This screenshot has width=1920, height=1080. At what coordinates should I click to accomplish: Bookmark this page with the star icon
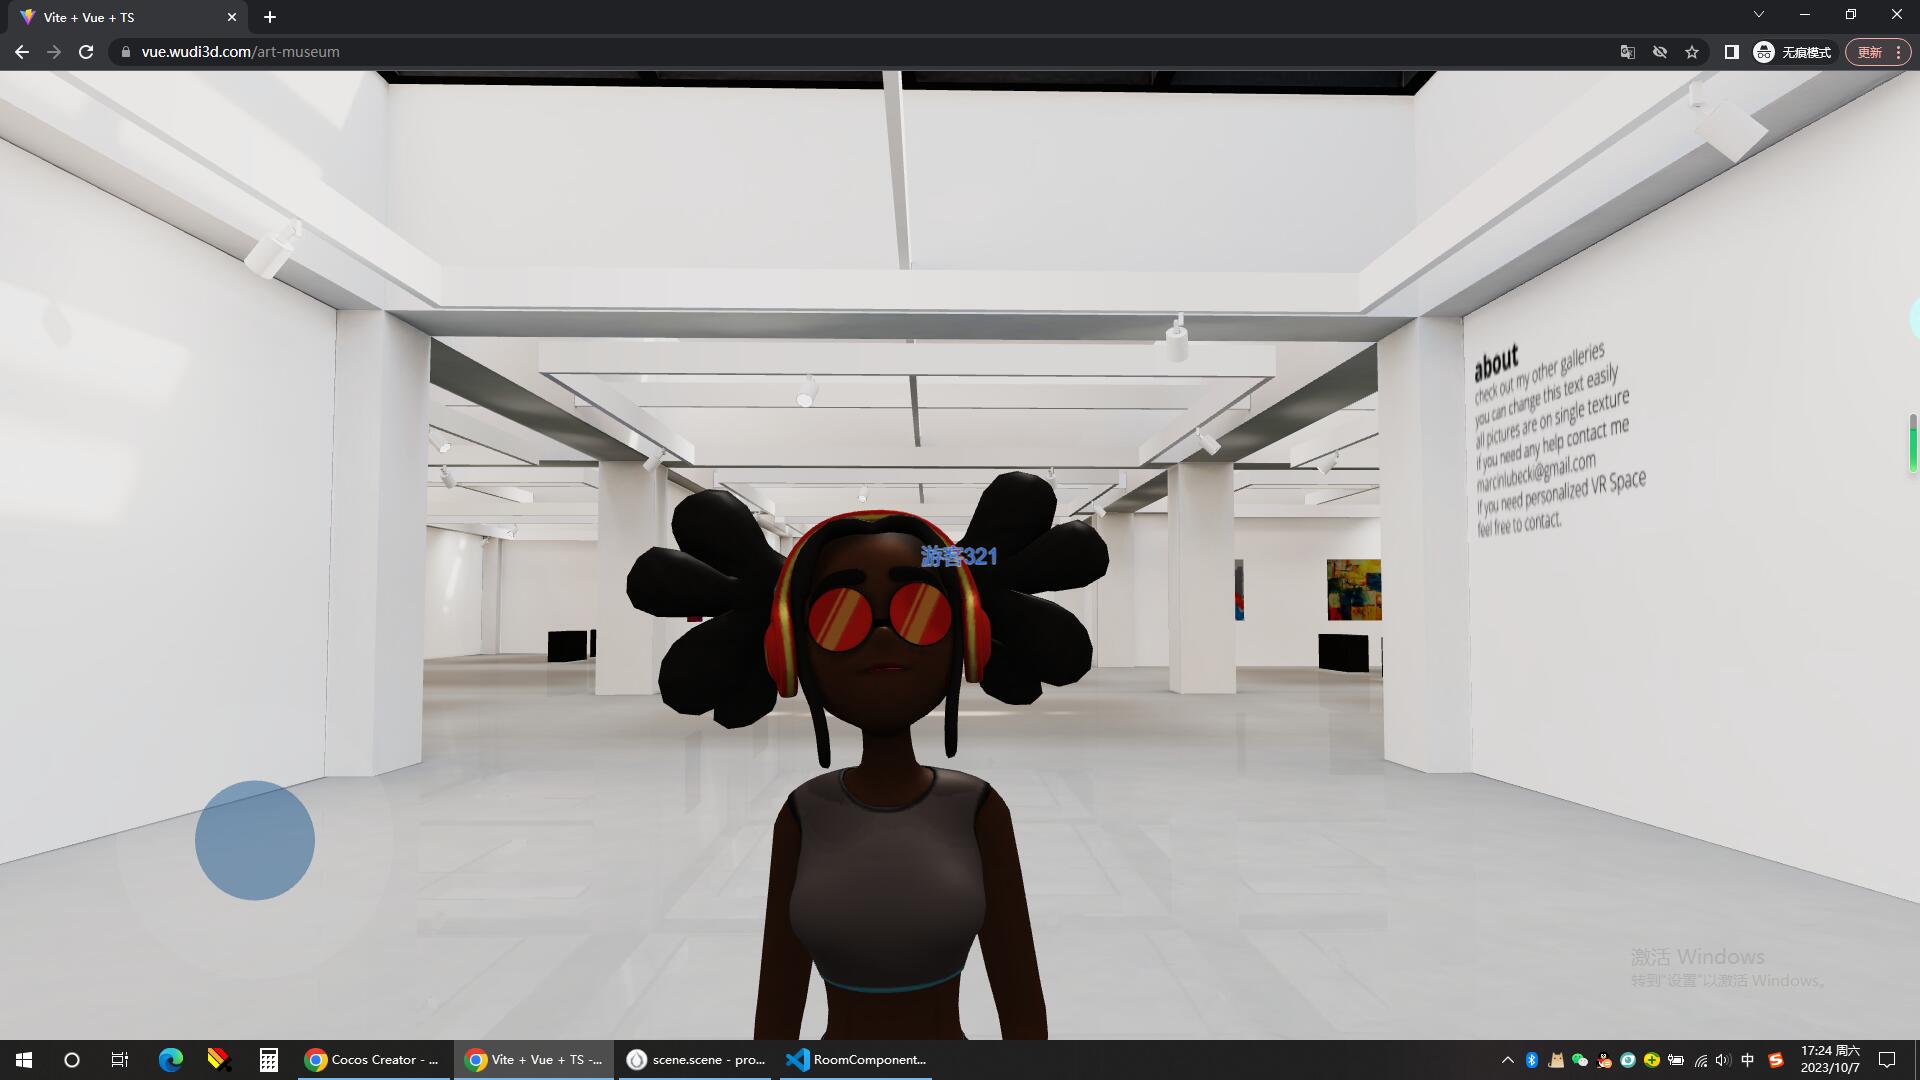[x=1692, y=52]
